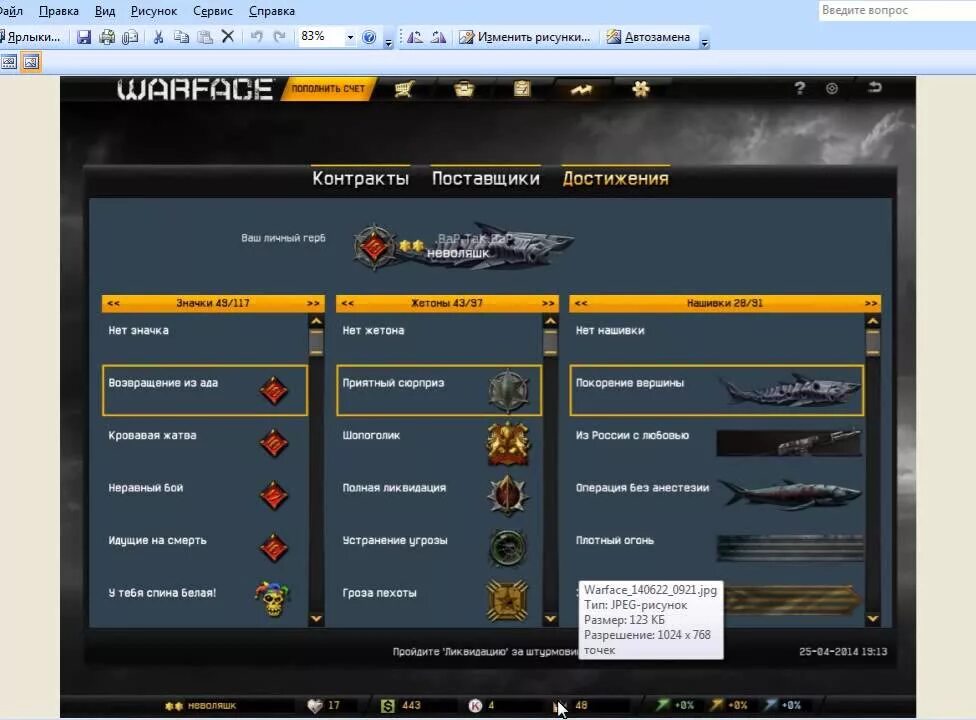Expand toolbar options after Автозамена
976x720 pixels.
point(705,41)
